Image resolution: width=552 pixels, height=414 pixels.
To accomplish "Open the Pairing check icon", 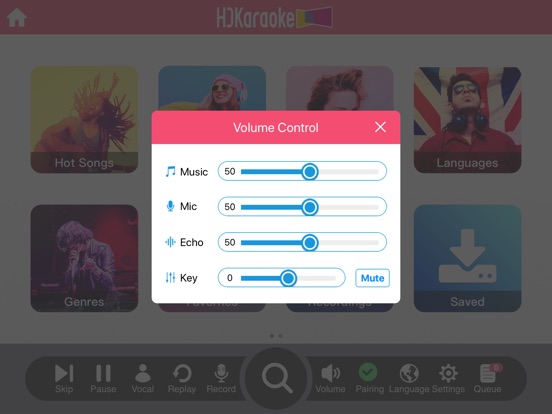I will (369, 378).
